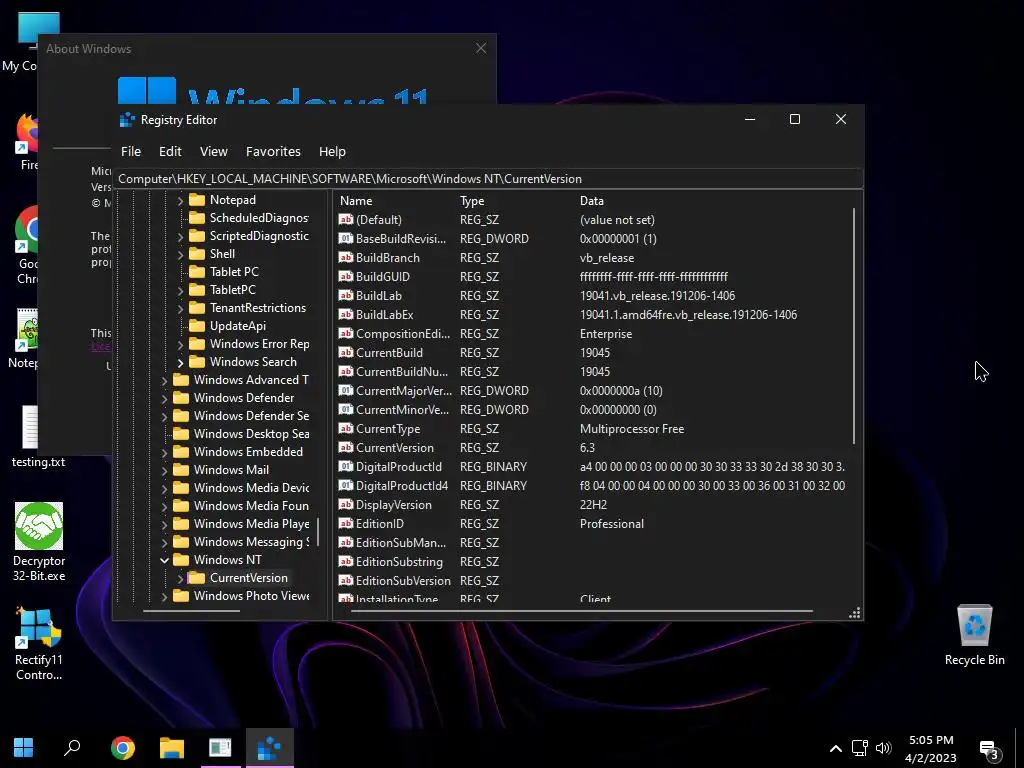Select the CompositionEdi... value row
This screenshot has width=1024, height=768.
(593, 334)
